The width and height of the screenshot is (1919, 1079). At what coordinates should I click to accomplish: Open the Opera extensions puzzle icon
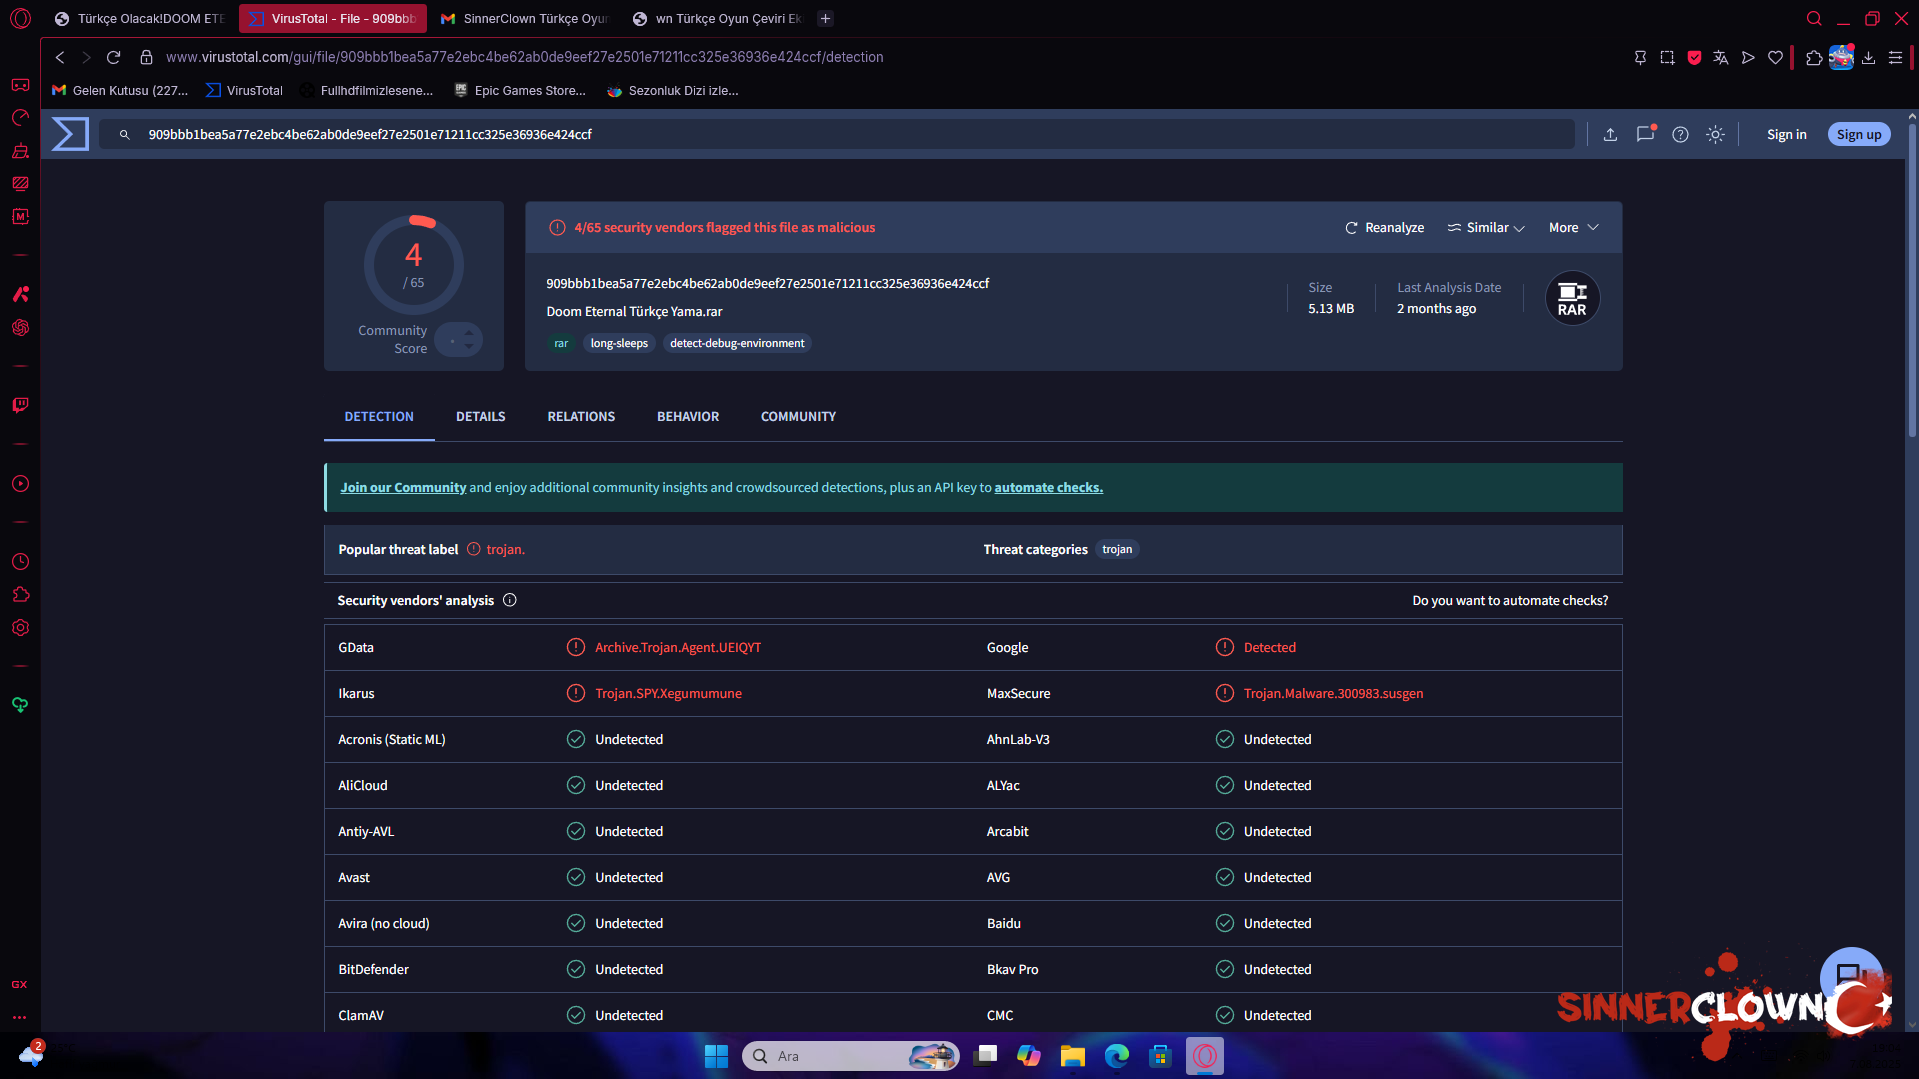click(1814, 57)
